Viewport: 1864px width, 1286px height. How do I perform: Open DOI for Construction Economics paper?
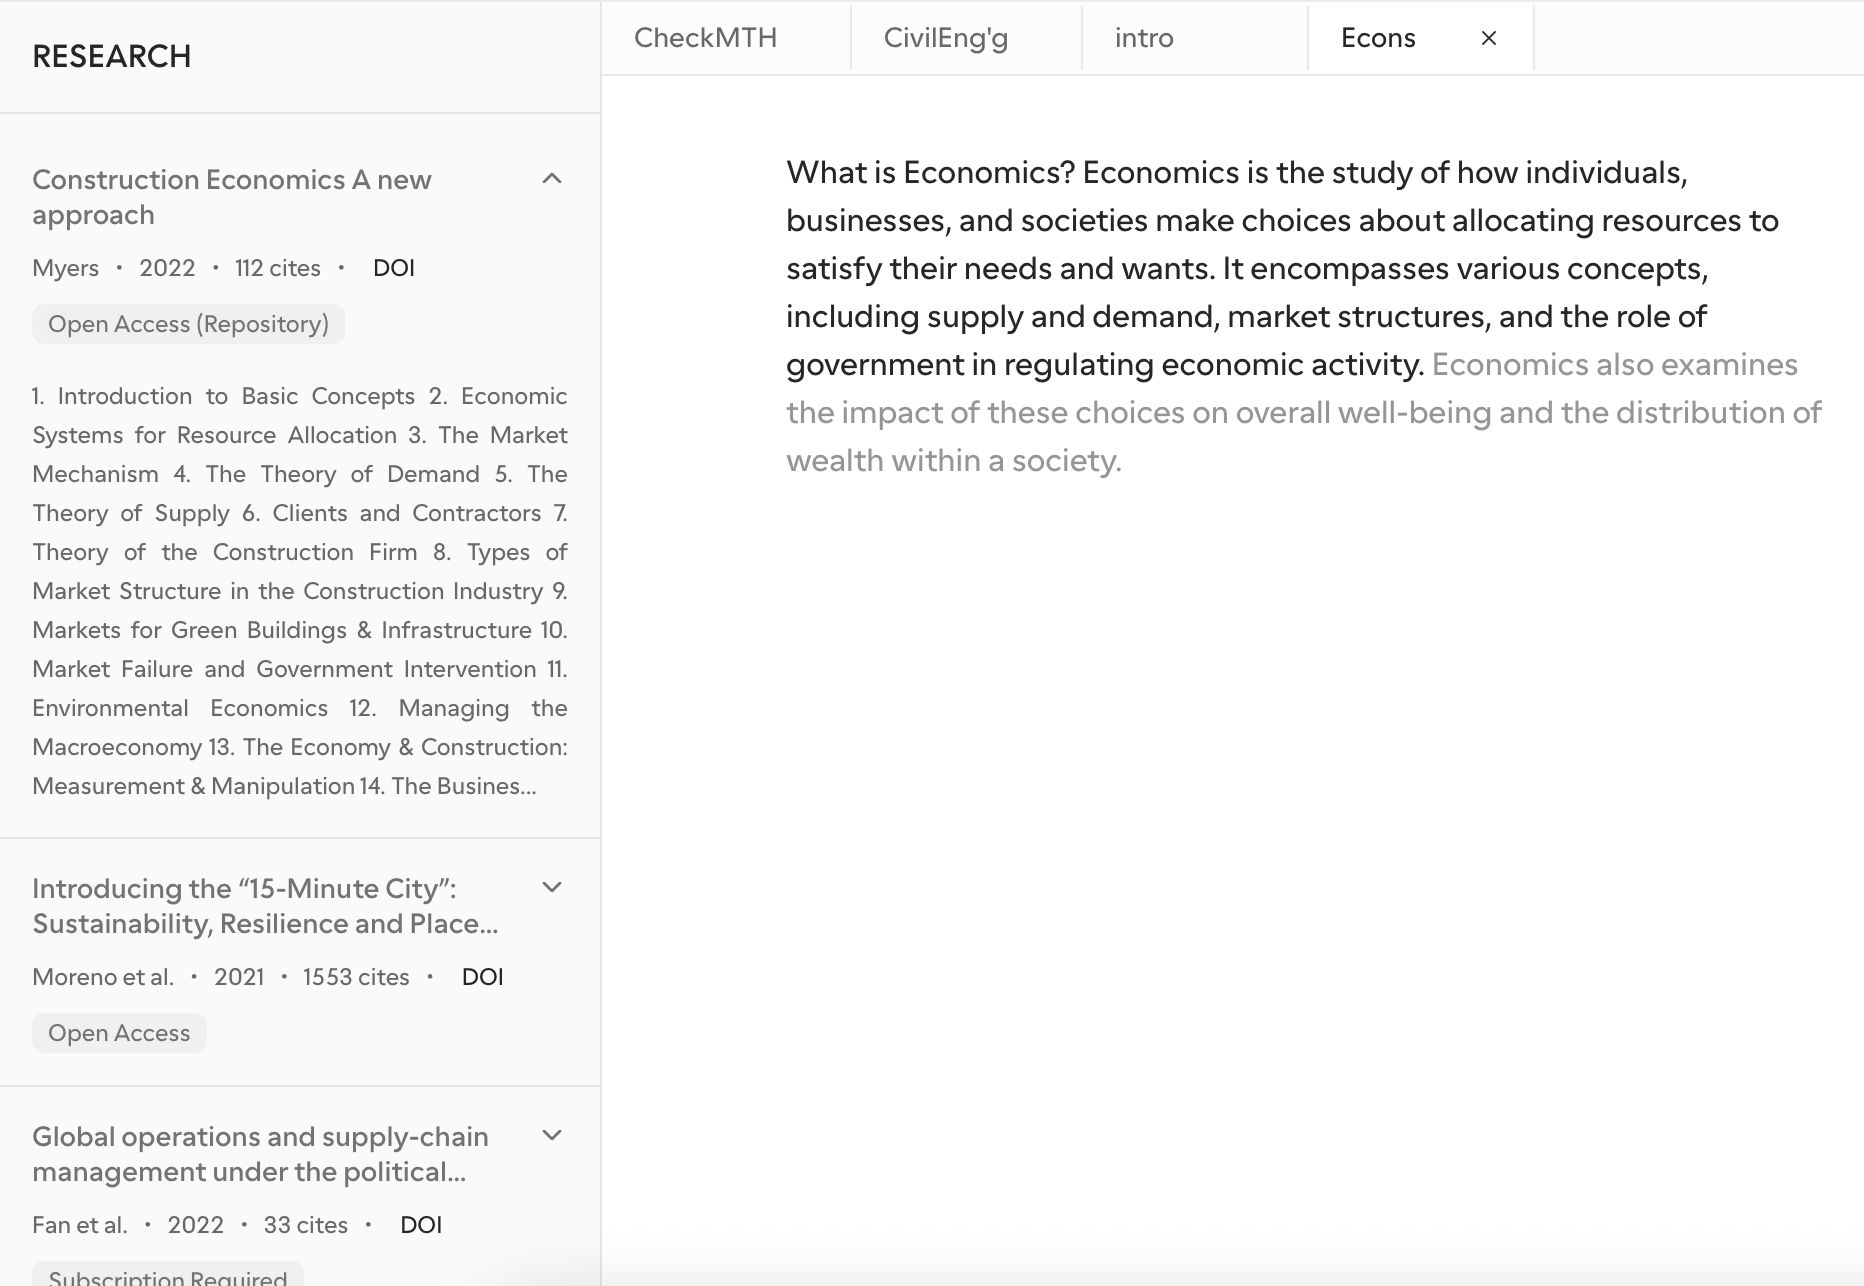[394, 267]
